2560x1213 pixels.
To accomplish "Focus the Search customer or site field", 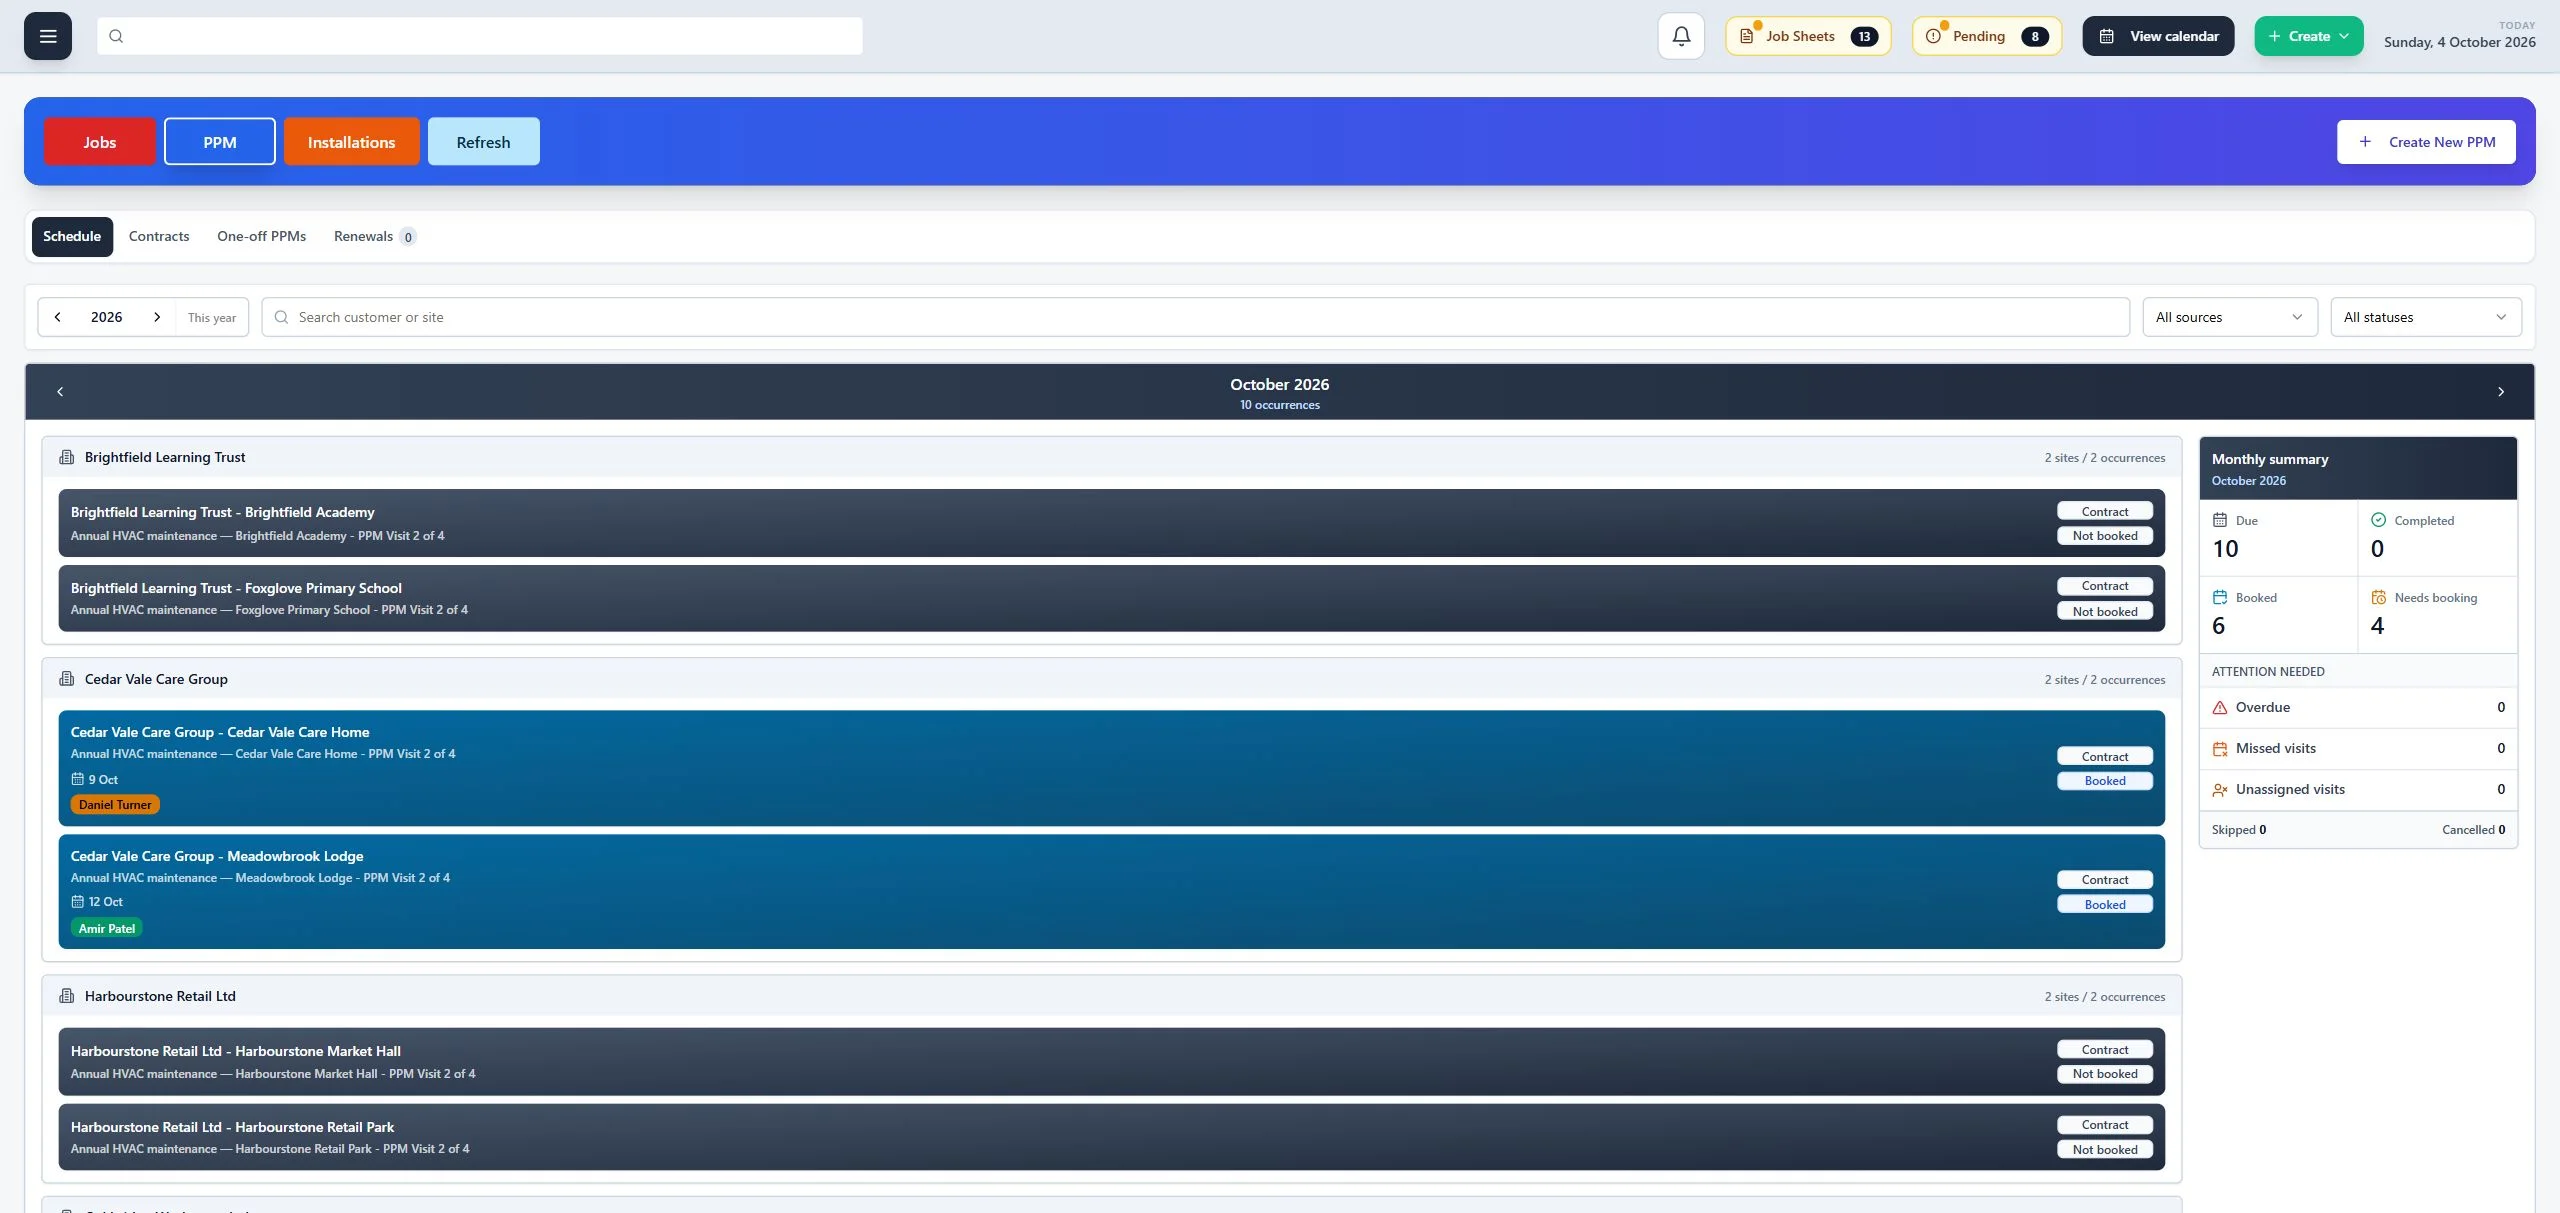I will click(1196, 317).
